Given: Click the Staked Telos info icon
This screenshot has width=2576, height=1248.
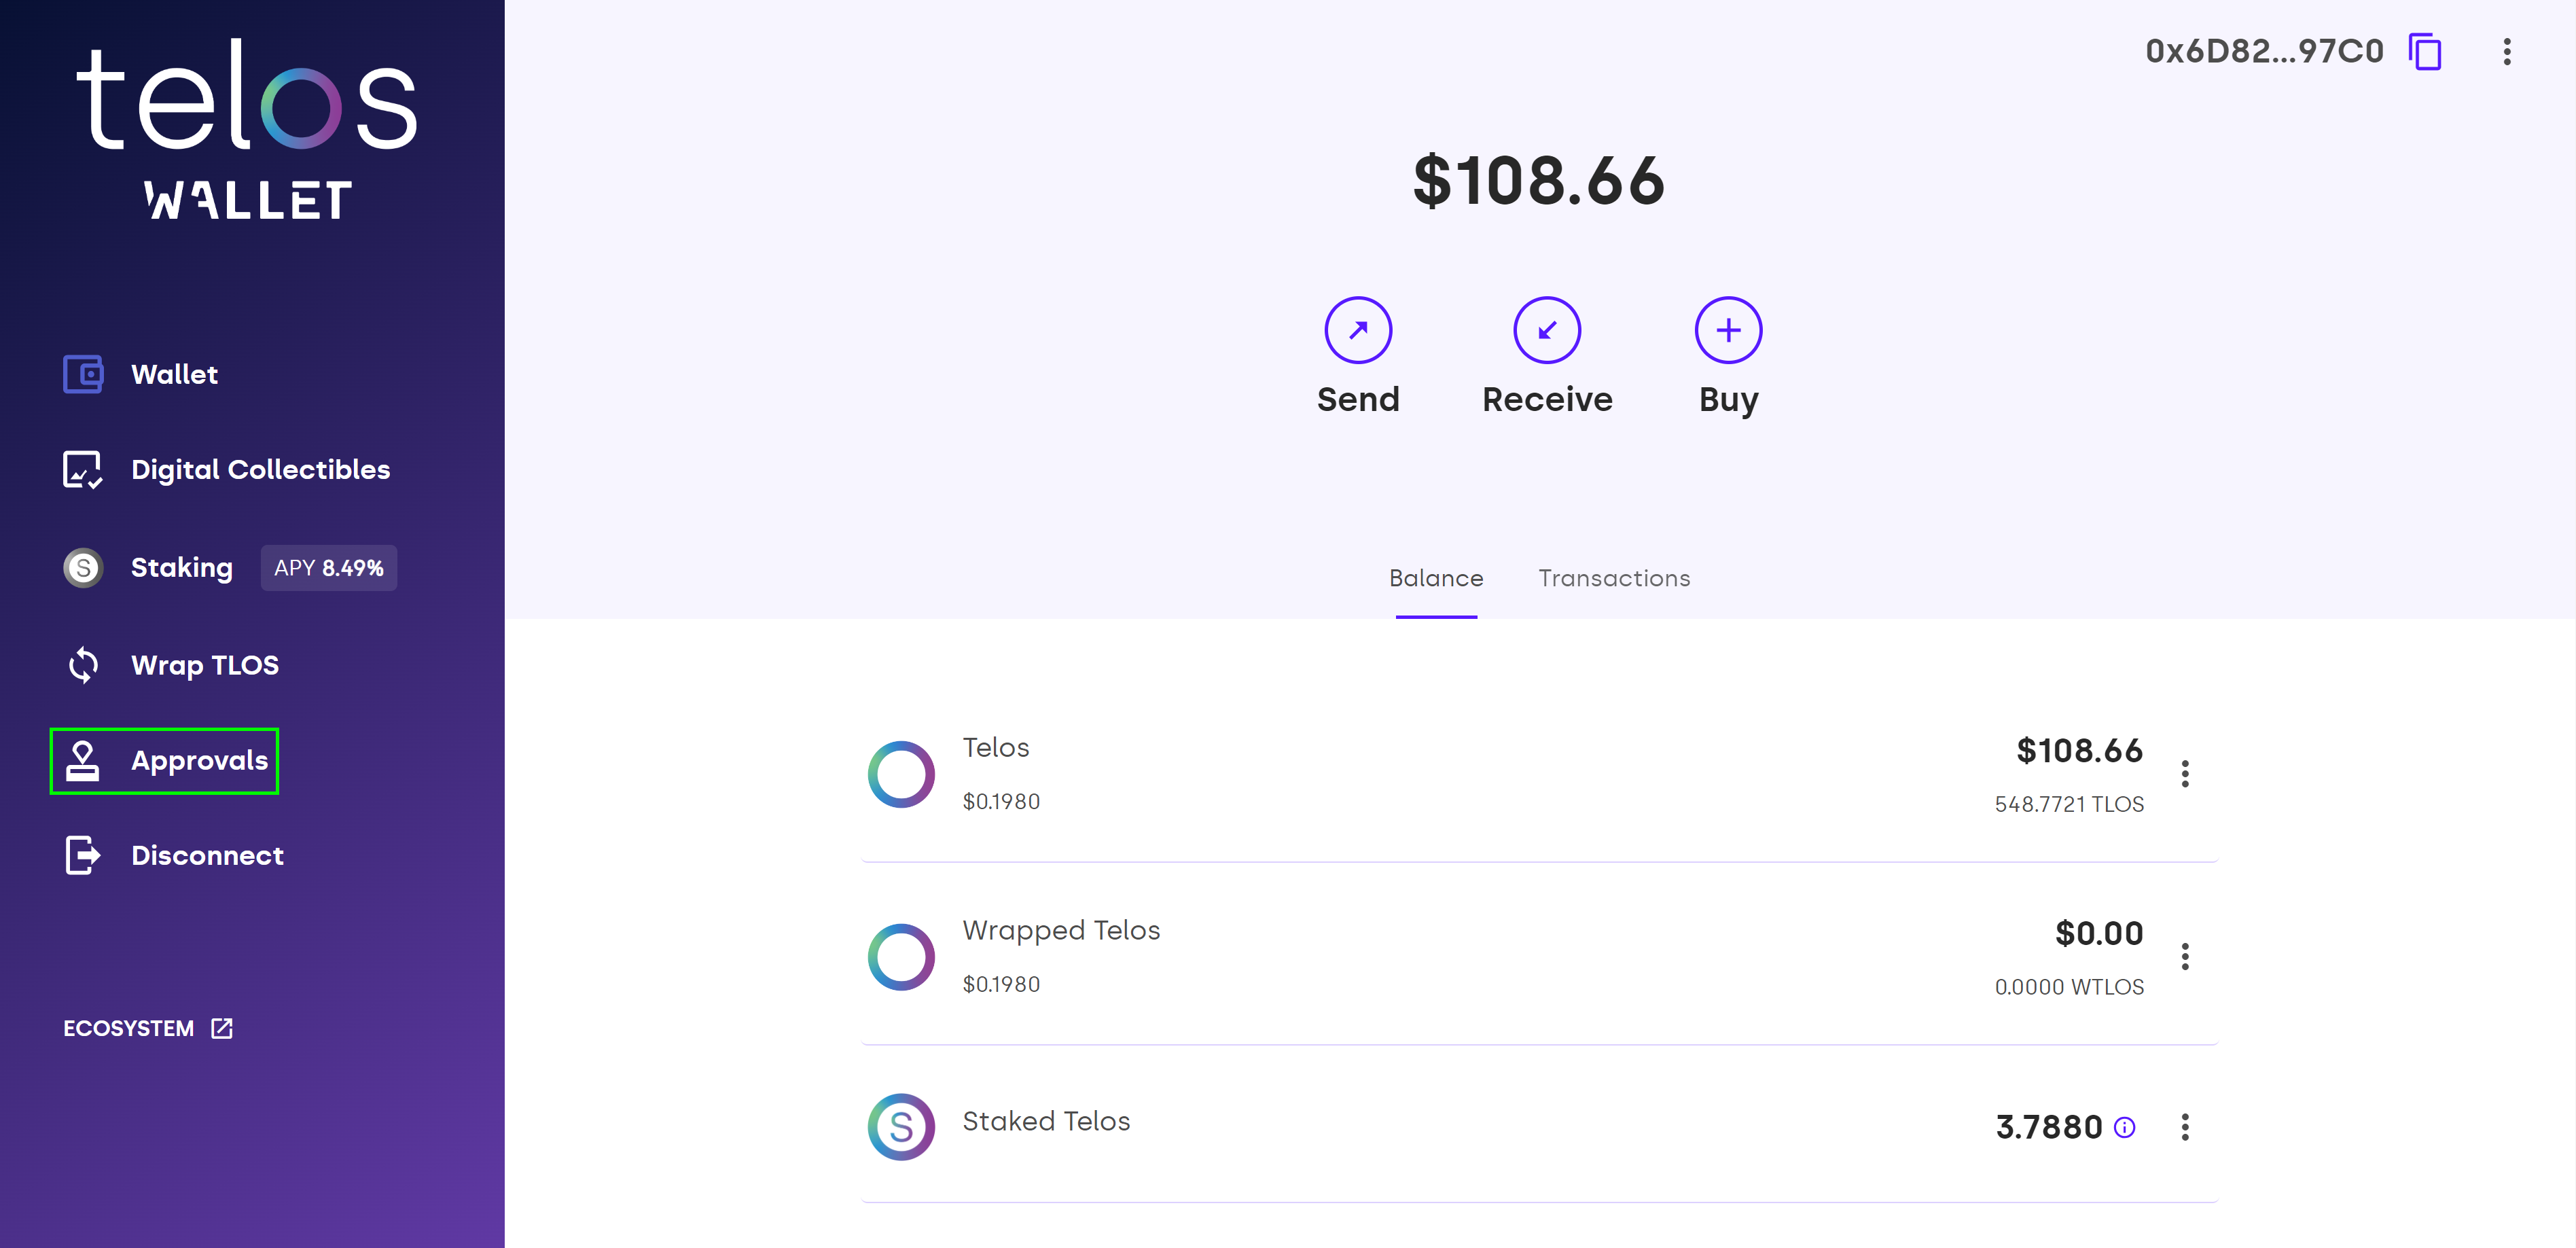Looking at the screenshot, I should (2124, 1128).
